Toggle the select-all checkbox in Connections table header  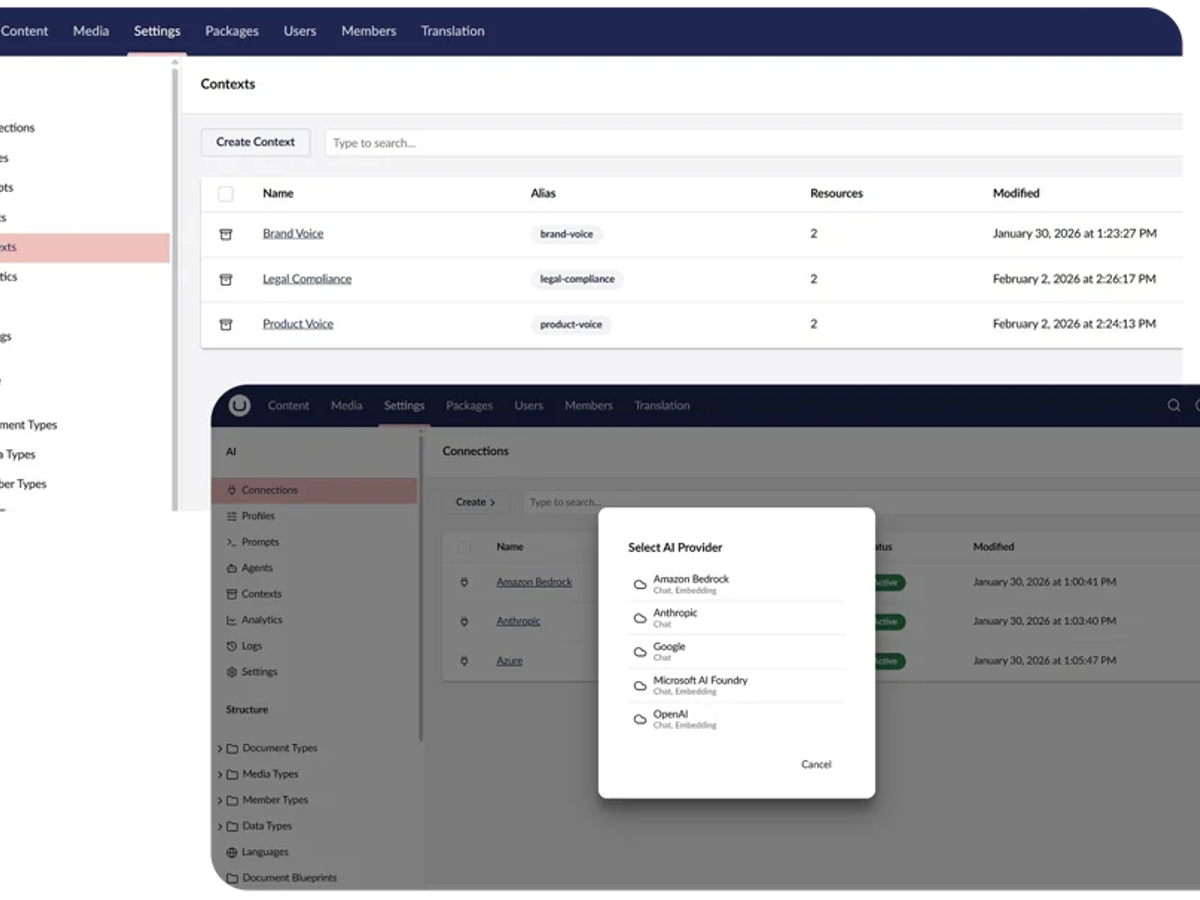pos(464,547)
